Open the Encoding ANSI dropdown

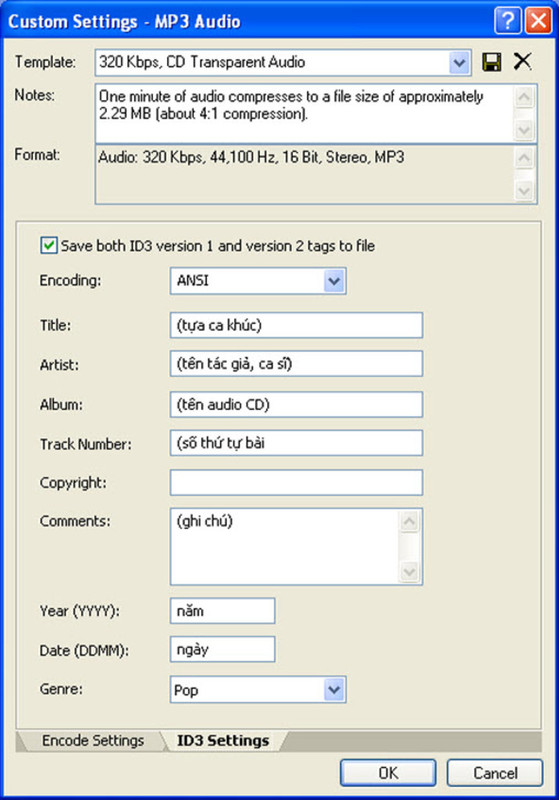click(334, 281)
